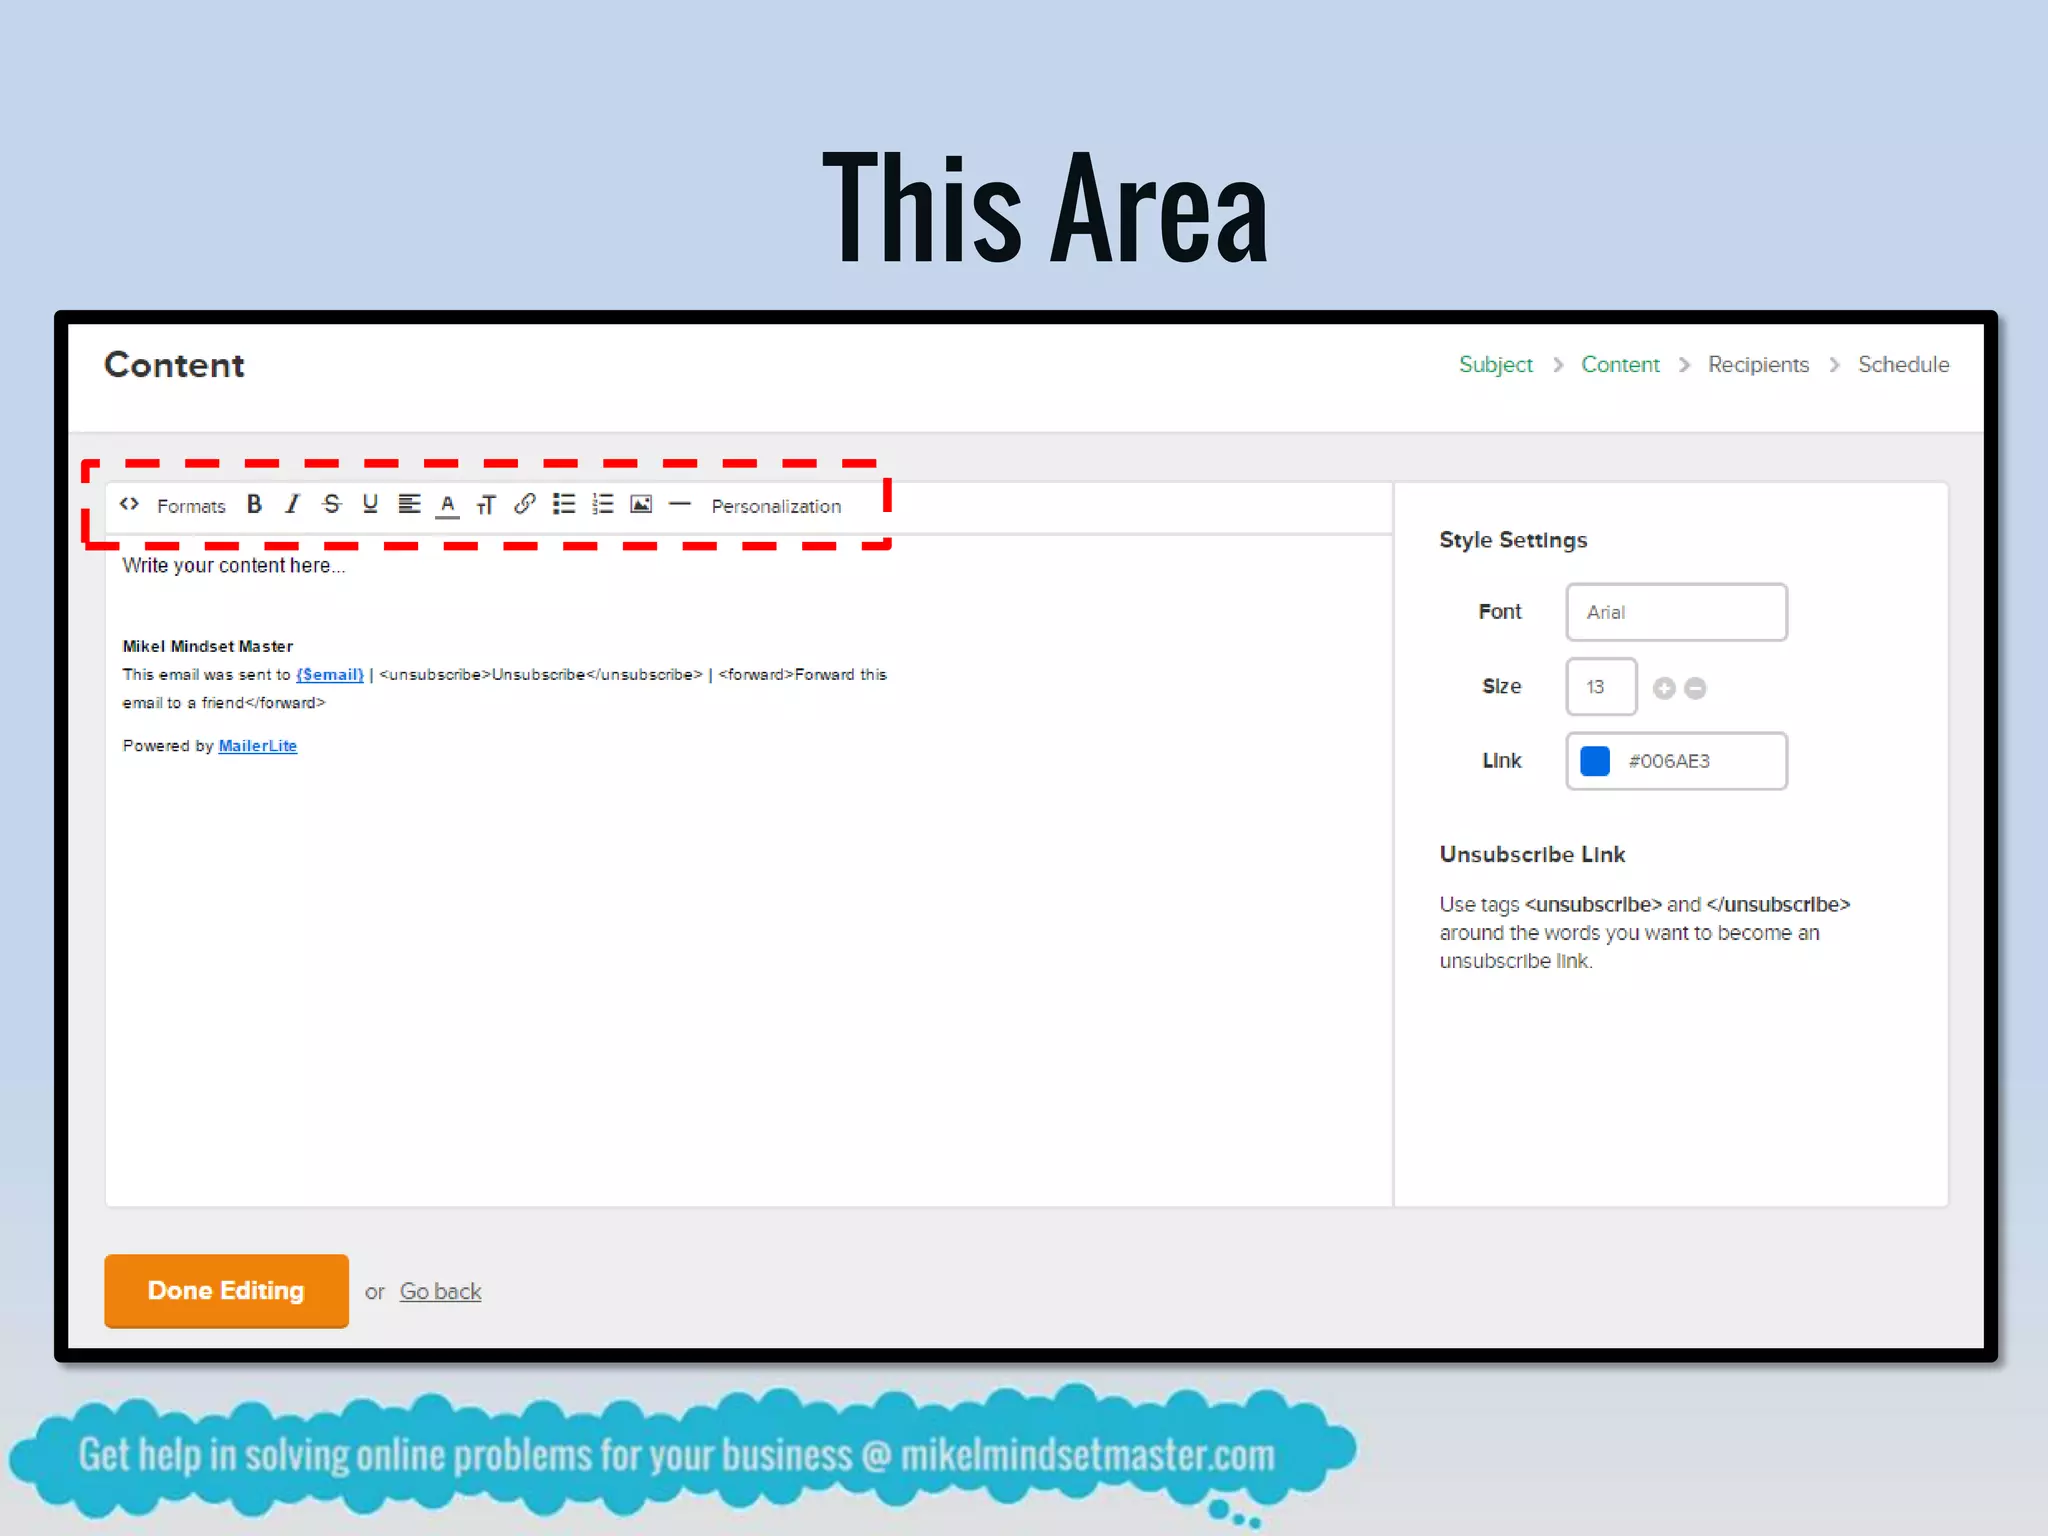Open text alignment options
The image size is (2048, 1536).
[x=409, y=504]
